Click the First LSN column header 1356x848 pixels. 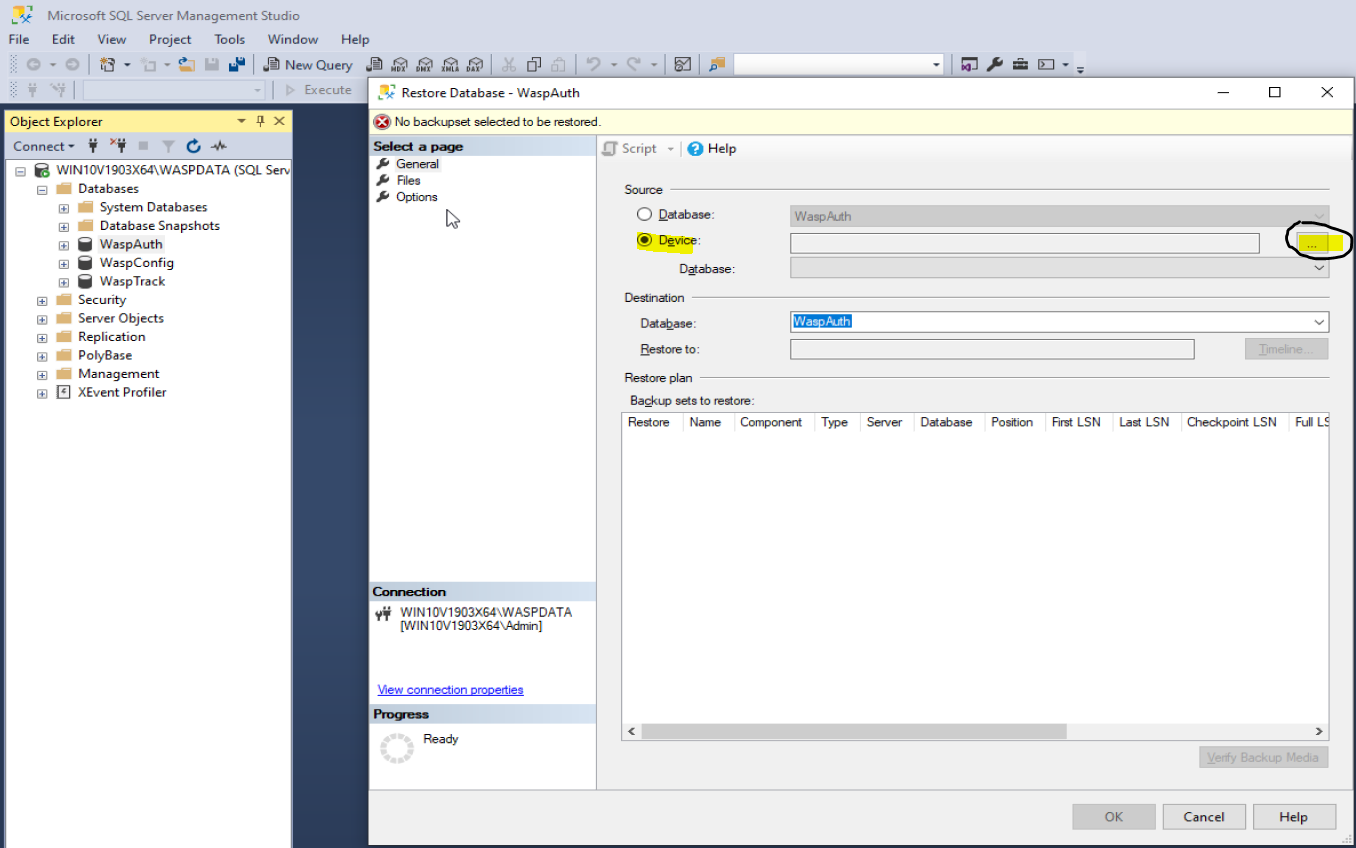[x=1078, y=422]
